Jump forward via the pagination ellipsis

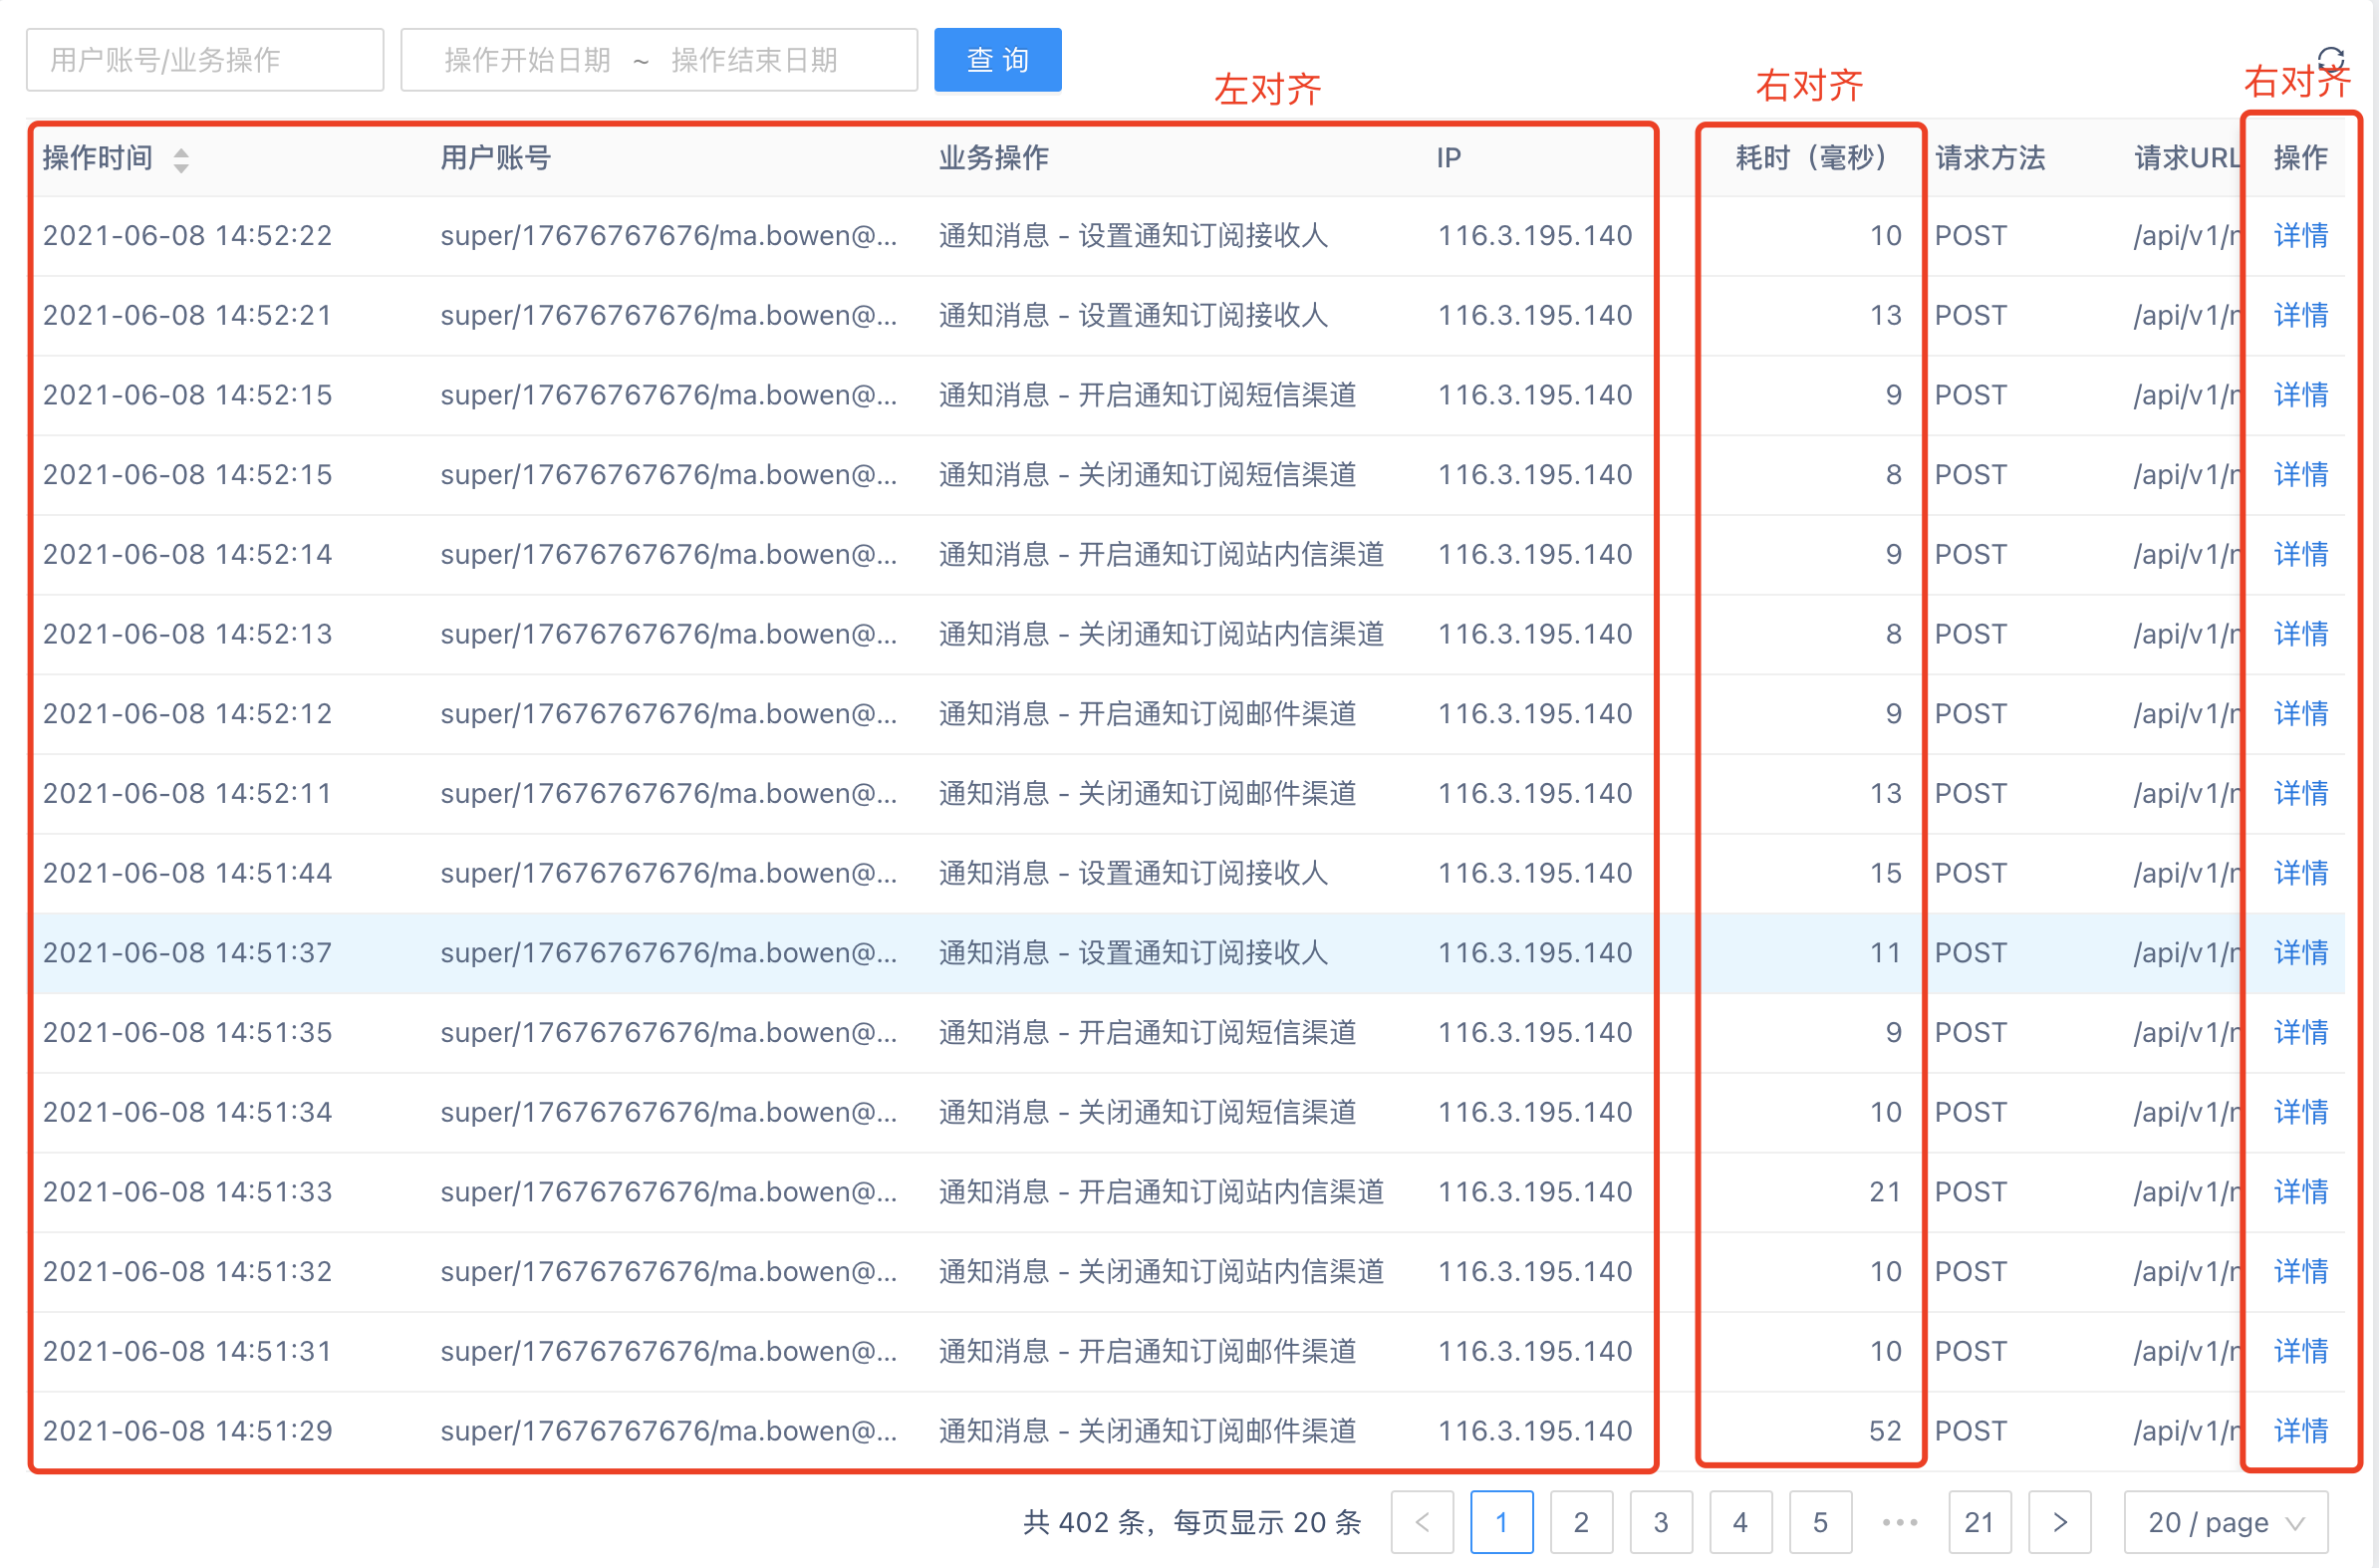[1899, 1522]
